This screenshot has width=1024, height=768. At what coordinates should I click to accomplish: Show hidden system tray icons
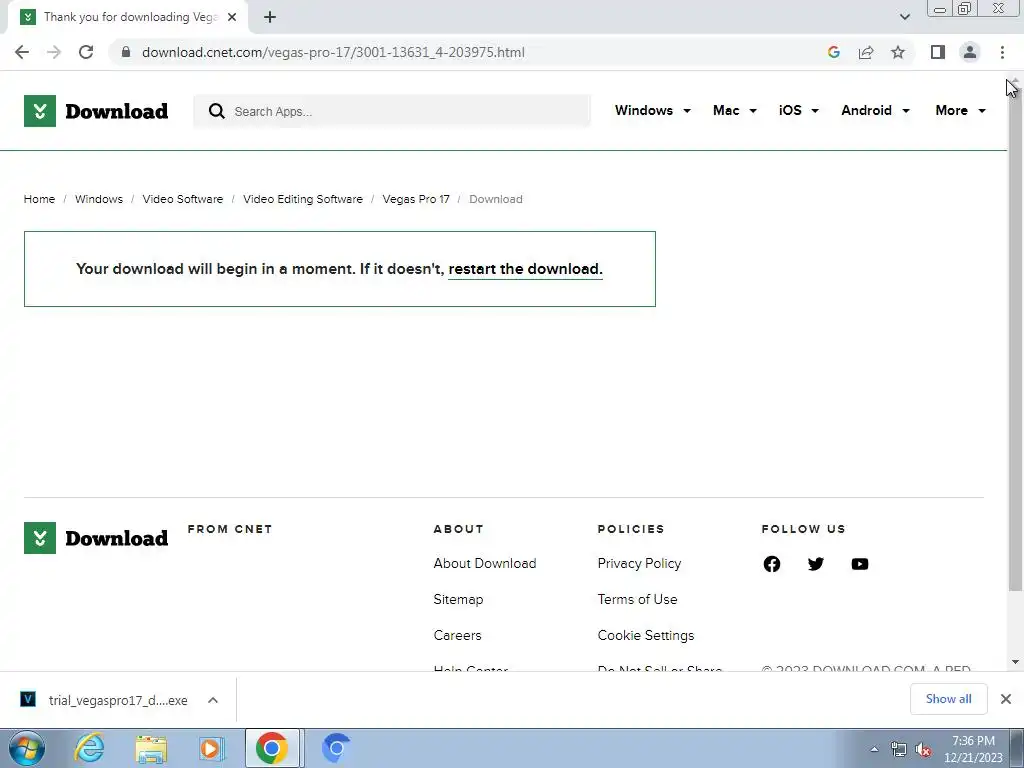click(x=874, y=750)
